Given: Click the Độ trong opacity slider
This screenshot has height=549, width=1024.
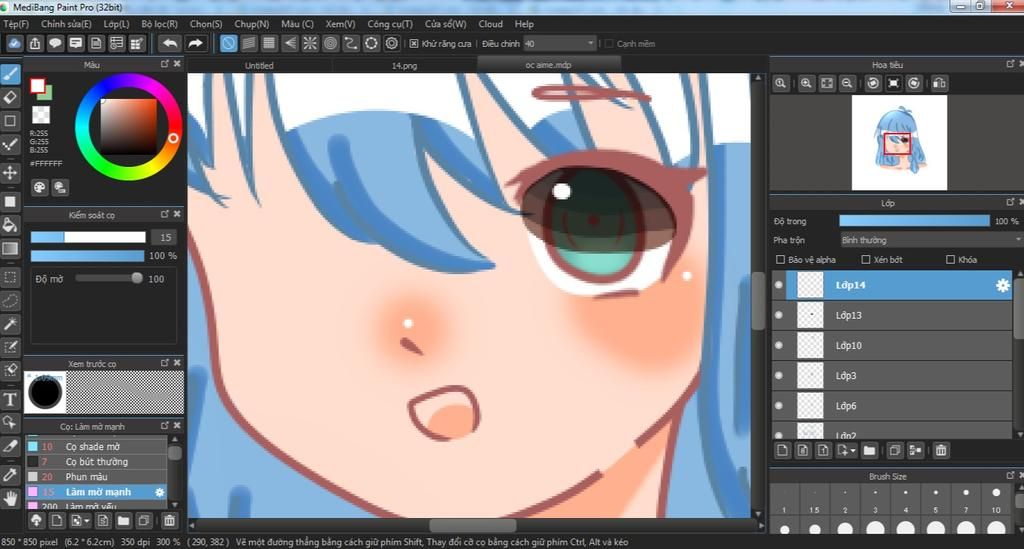Looking at the screenshot, I should 914,221.
